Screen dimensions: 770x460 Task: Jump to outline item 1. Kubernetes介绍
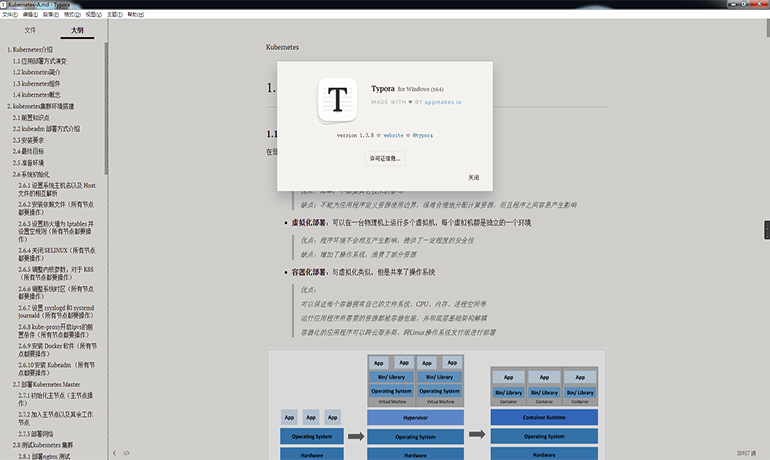[30, 50]
